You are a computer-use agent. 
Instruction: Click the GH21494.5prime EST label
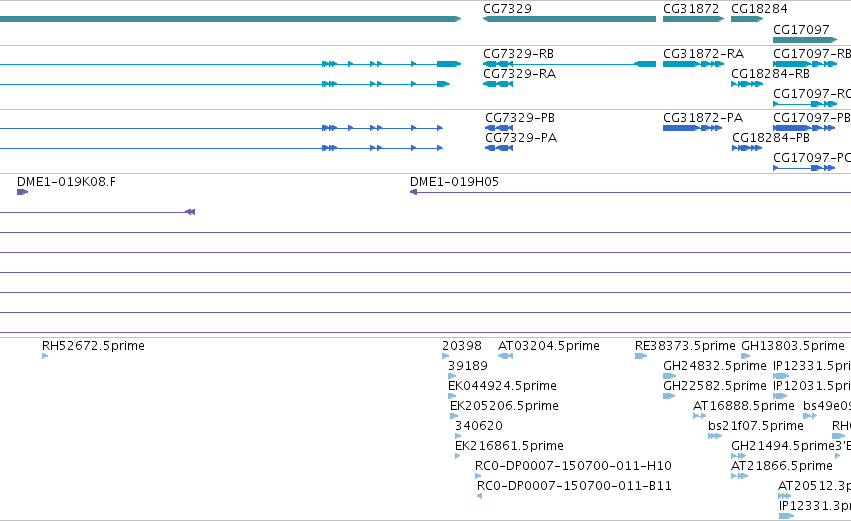coord(783,446)
